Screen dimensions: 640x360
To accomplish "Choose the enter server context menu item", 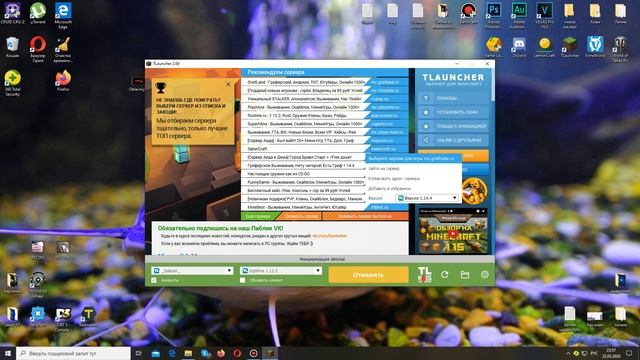I will [384, 169].
